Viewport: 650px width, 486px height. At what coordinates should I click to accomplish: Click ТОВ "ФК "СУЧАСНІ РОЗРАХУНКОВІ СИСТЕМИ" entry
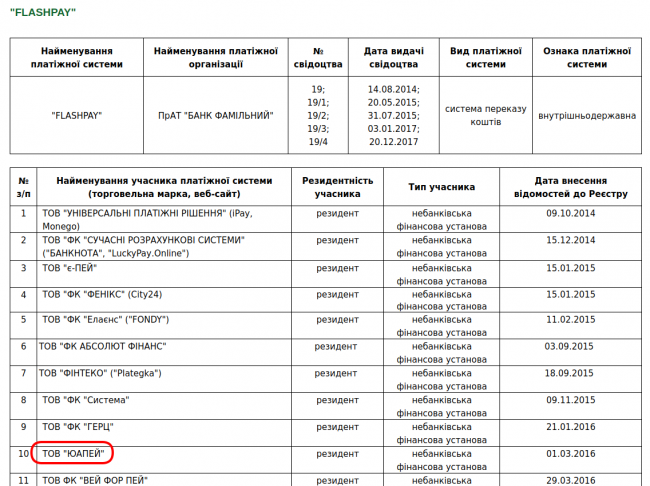click(143, 240)
